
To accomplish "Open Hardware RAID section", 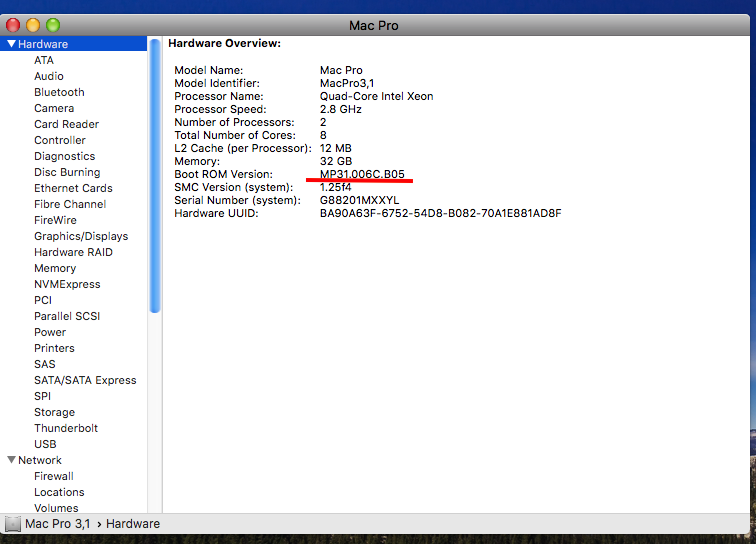I will pos(73,252).
